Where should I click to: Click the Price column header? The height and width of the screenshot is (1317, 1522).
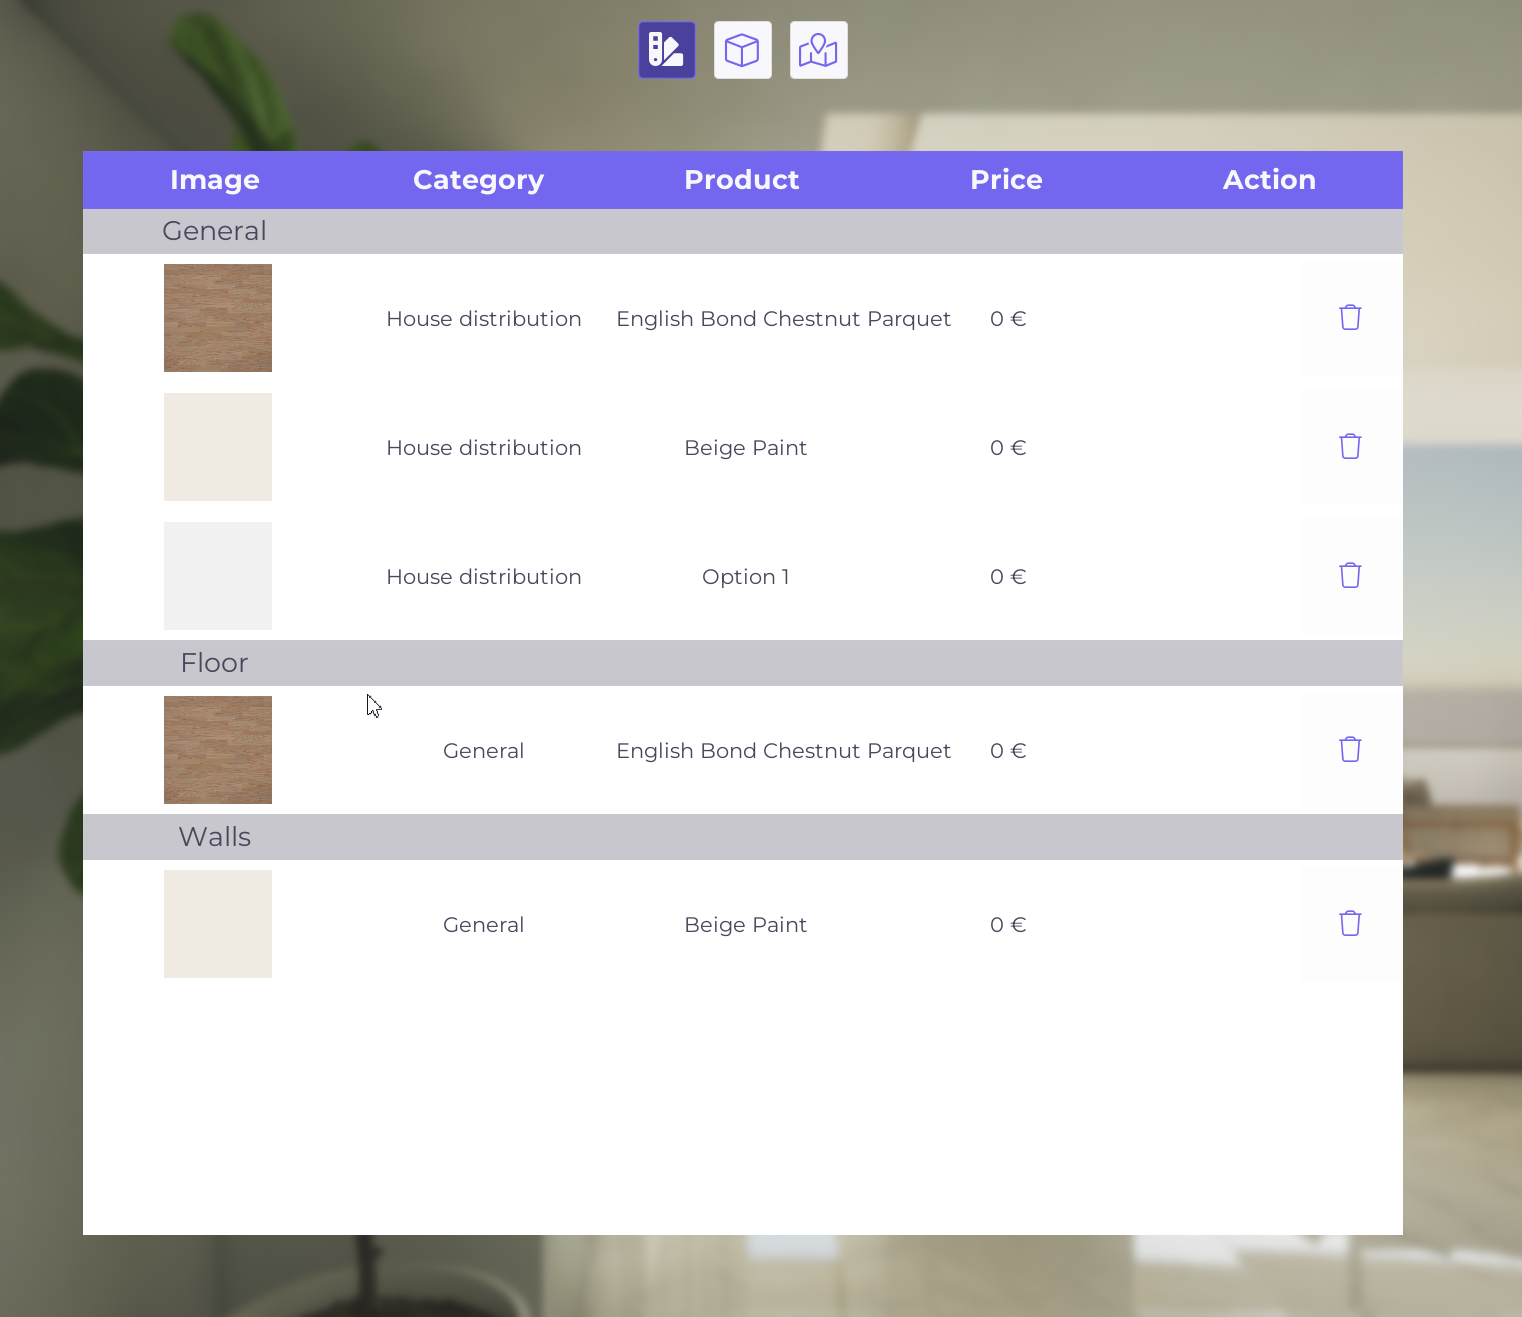pyautogui.click(x=1006, y=180)
